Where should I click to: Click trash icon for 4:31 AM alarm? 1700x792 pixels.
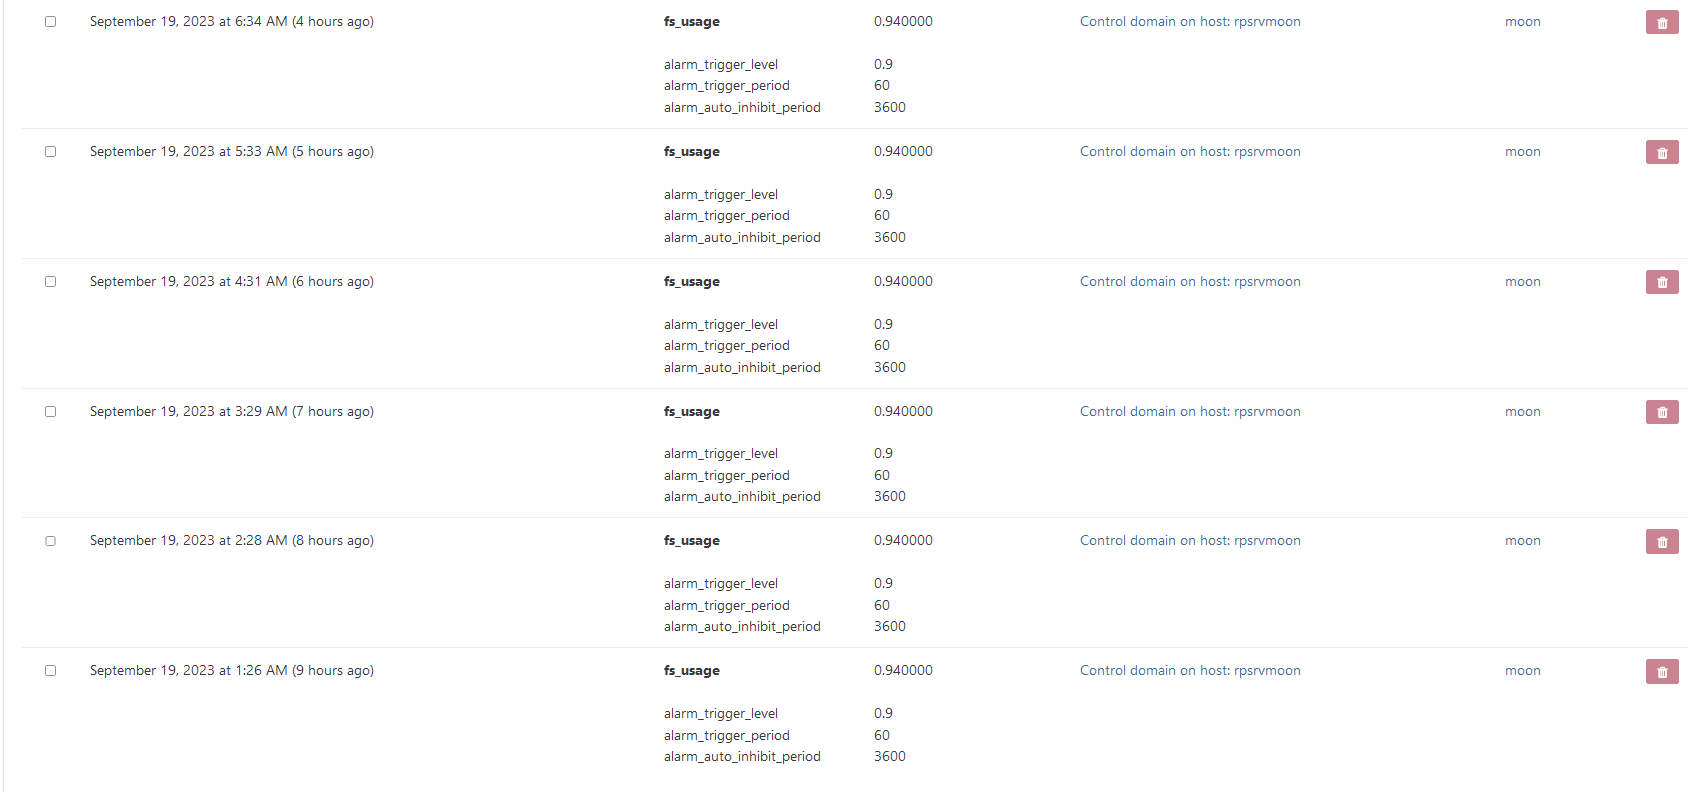(1661, 283)
